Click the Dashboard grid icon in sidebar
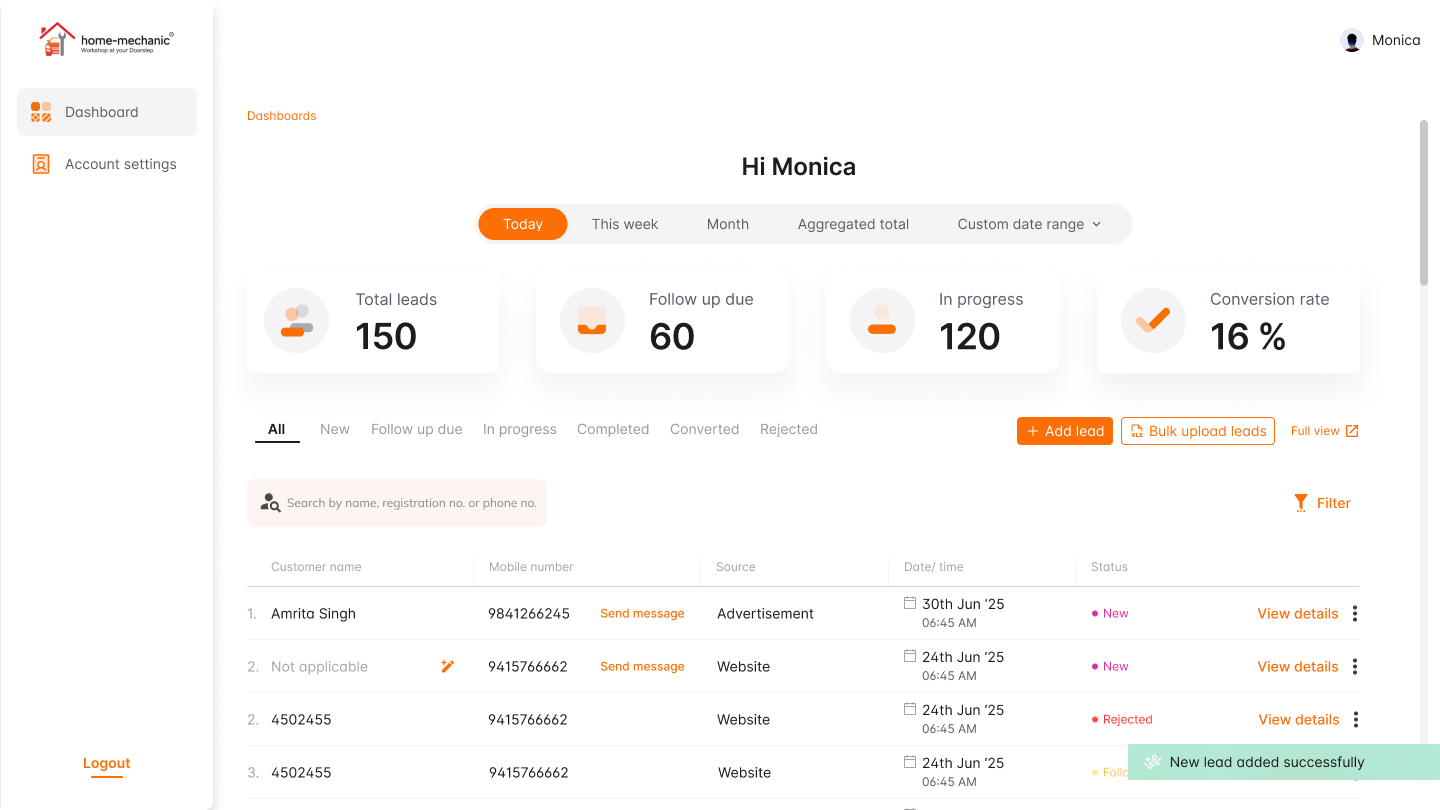Screen dimensions: 1440x810 click(41, 112)
